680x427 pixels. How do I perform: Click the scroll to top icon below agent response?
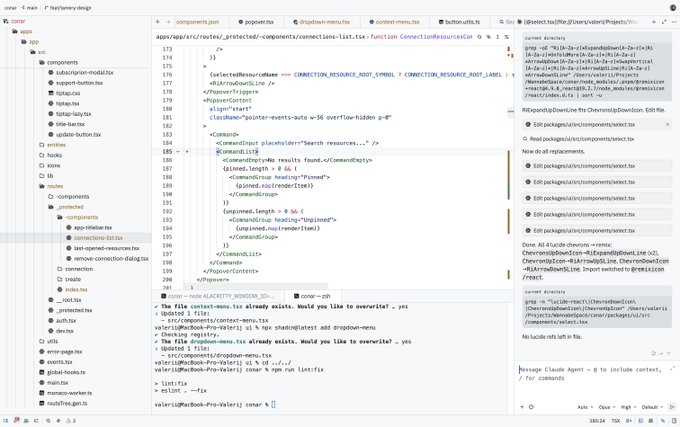[668, 353]
